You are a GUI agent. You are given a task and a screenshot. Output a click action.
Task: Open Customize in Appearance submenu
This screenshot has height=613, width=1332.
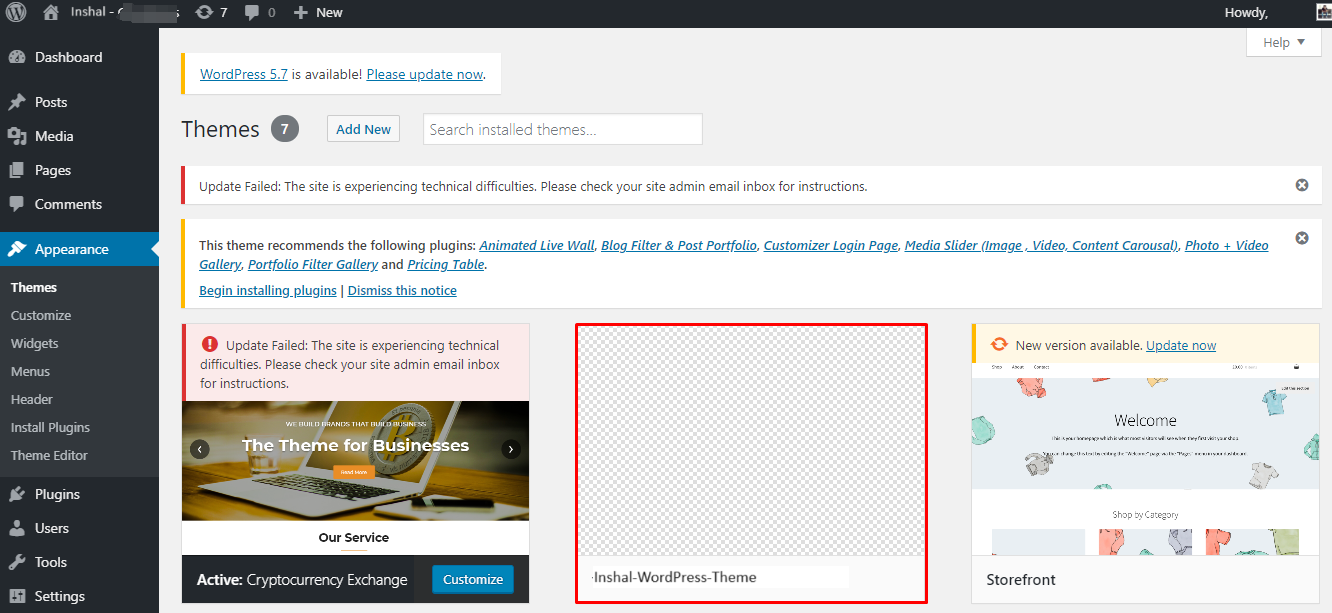click(x=41, y=315)
